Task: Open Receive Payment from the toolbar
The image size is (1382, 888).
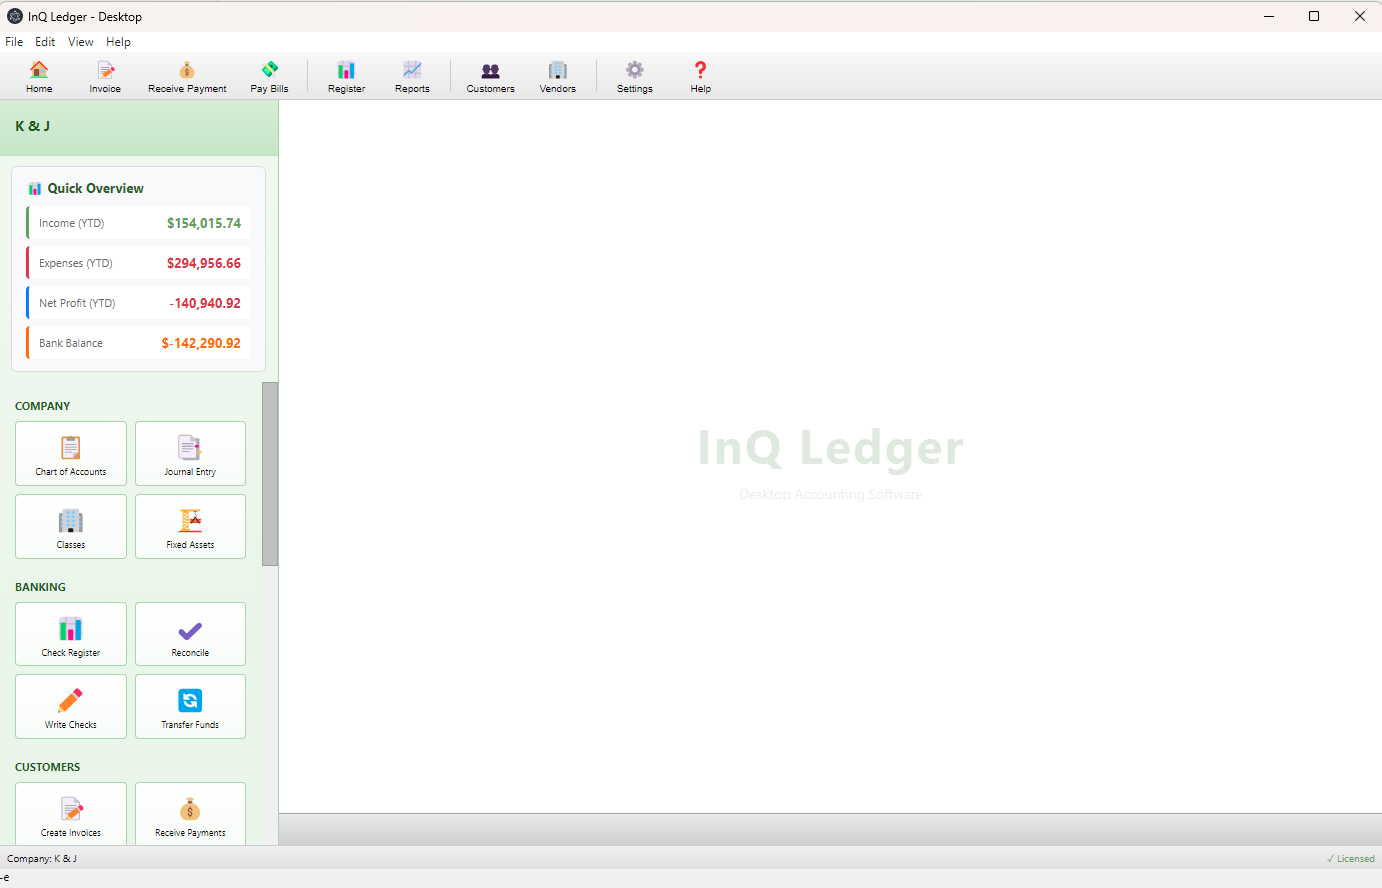Action: point(187,76)
